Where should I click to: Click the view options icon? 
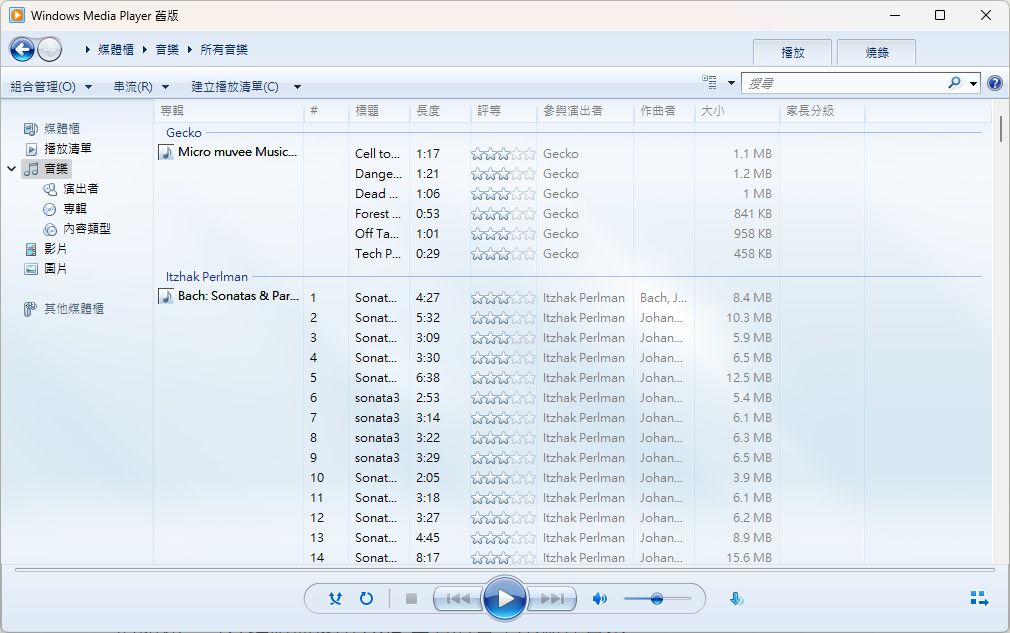pos(709,82)
